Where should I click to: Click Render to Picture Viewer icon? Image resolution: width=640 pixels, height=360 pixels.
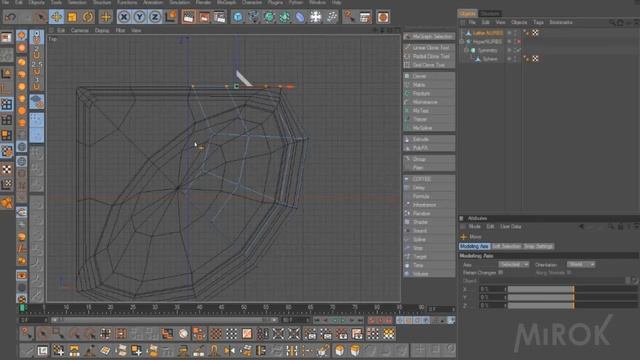tap(204, 17)
